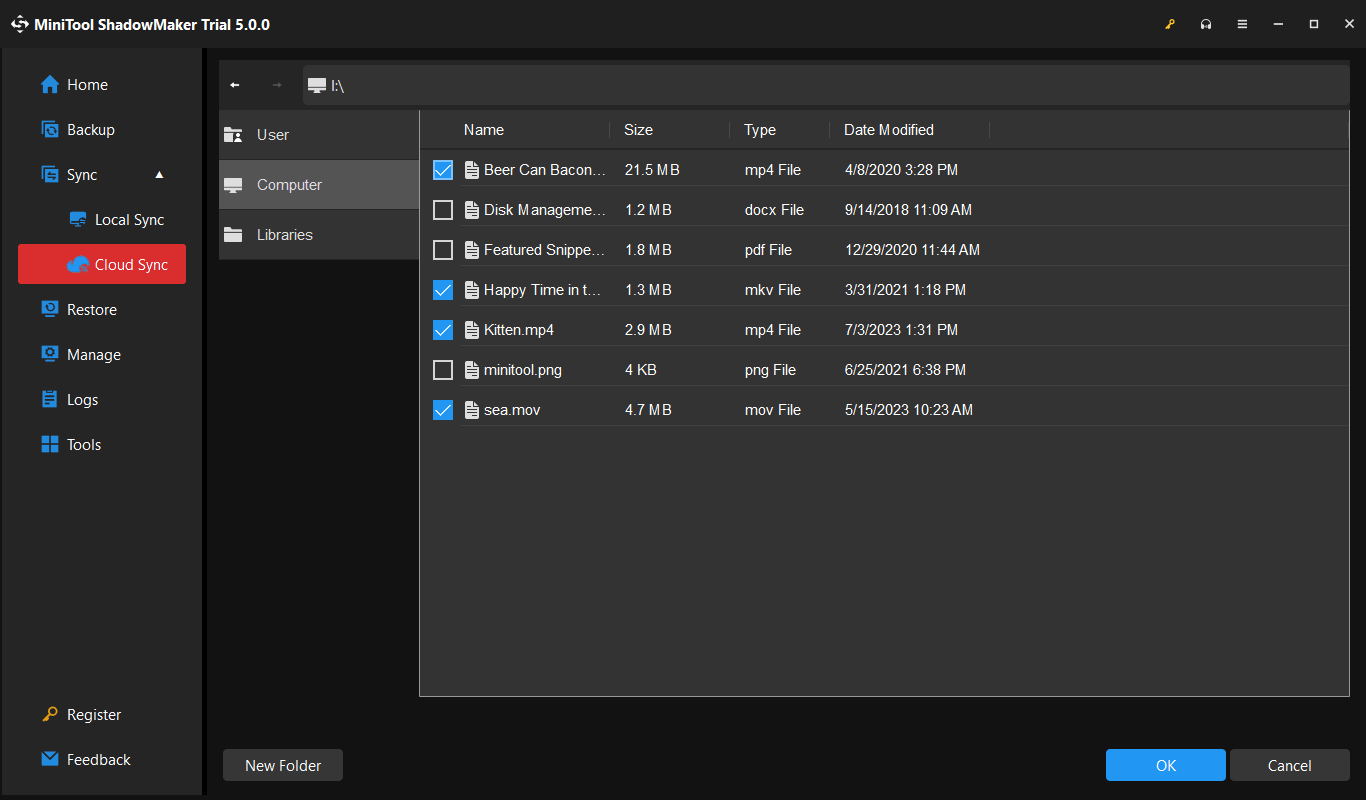The width and height of the screenshot is (1366, 800).
Task: Click the New Folder button
Action: [283, 765]
